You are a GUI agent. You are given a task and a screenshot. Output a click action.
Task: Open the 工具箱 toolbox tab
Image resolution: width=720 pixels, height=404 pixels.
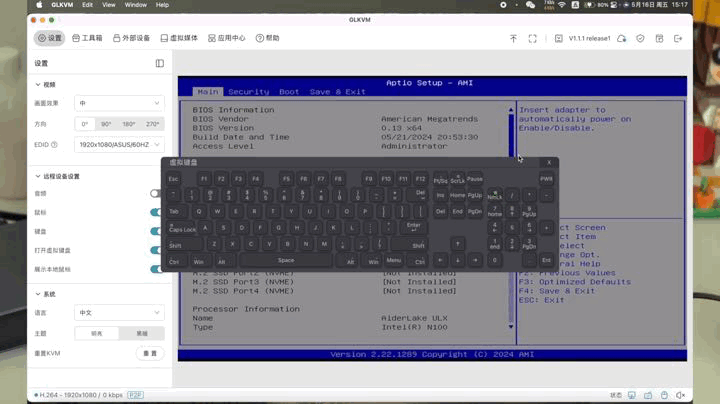click(x=87, y=38)
